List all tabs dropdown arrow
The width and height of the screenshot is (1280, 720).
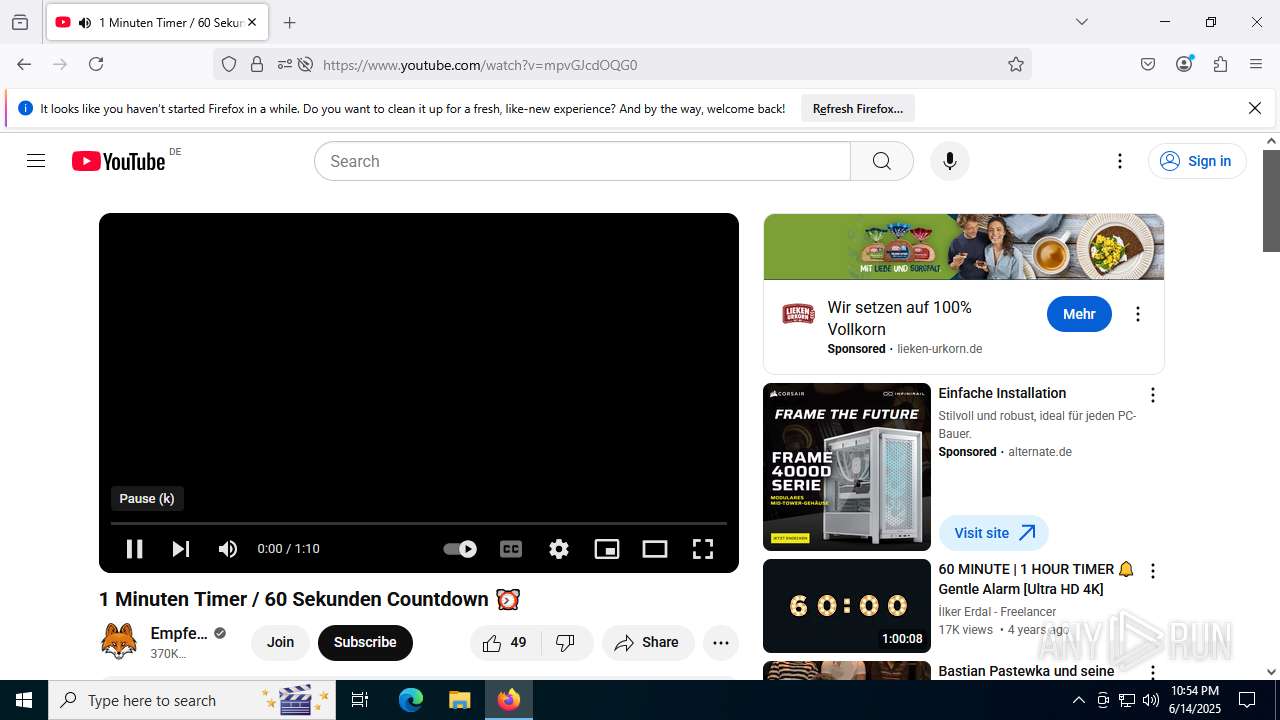[x=1082, y=22]
